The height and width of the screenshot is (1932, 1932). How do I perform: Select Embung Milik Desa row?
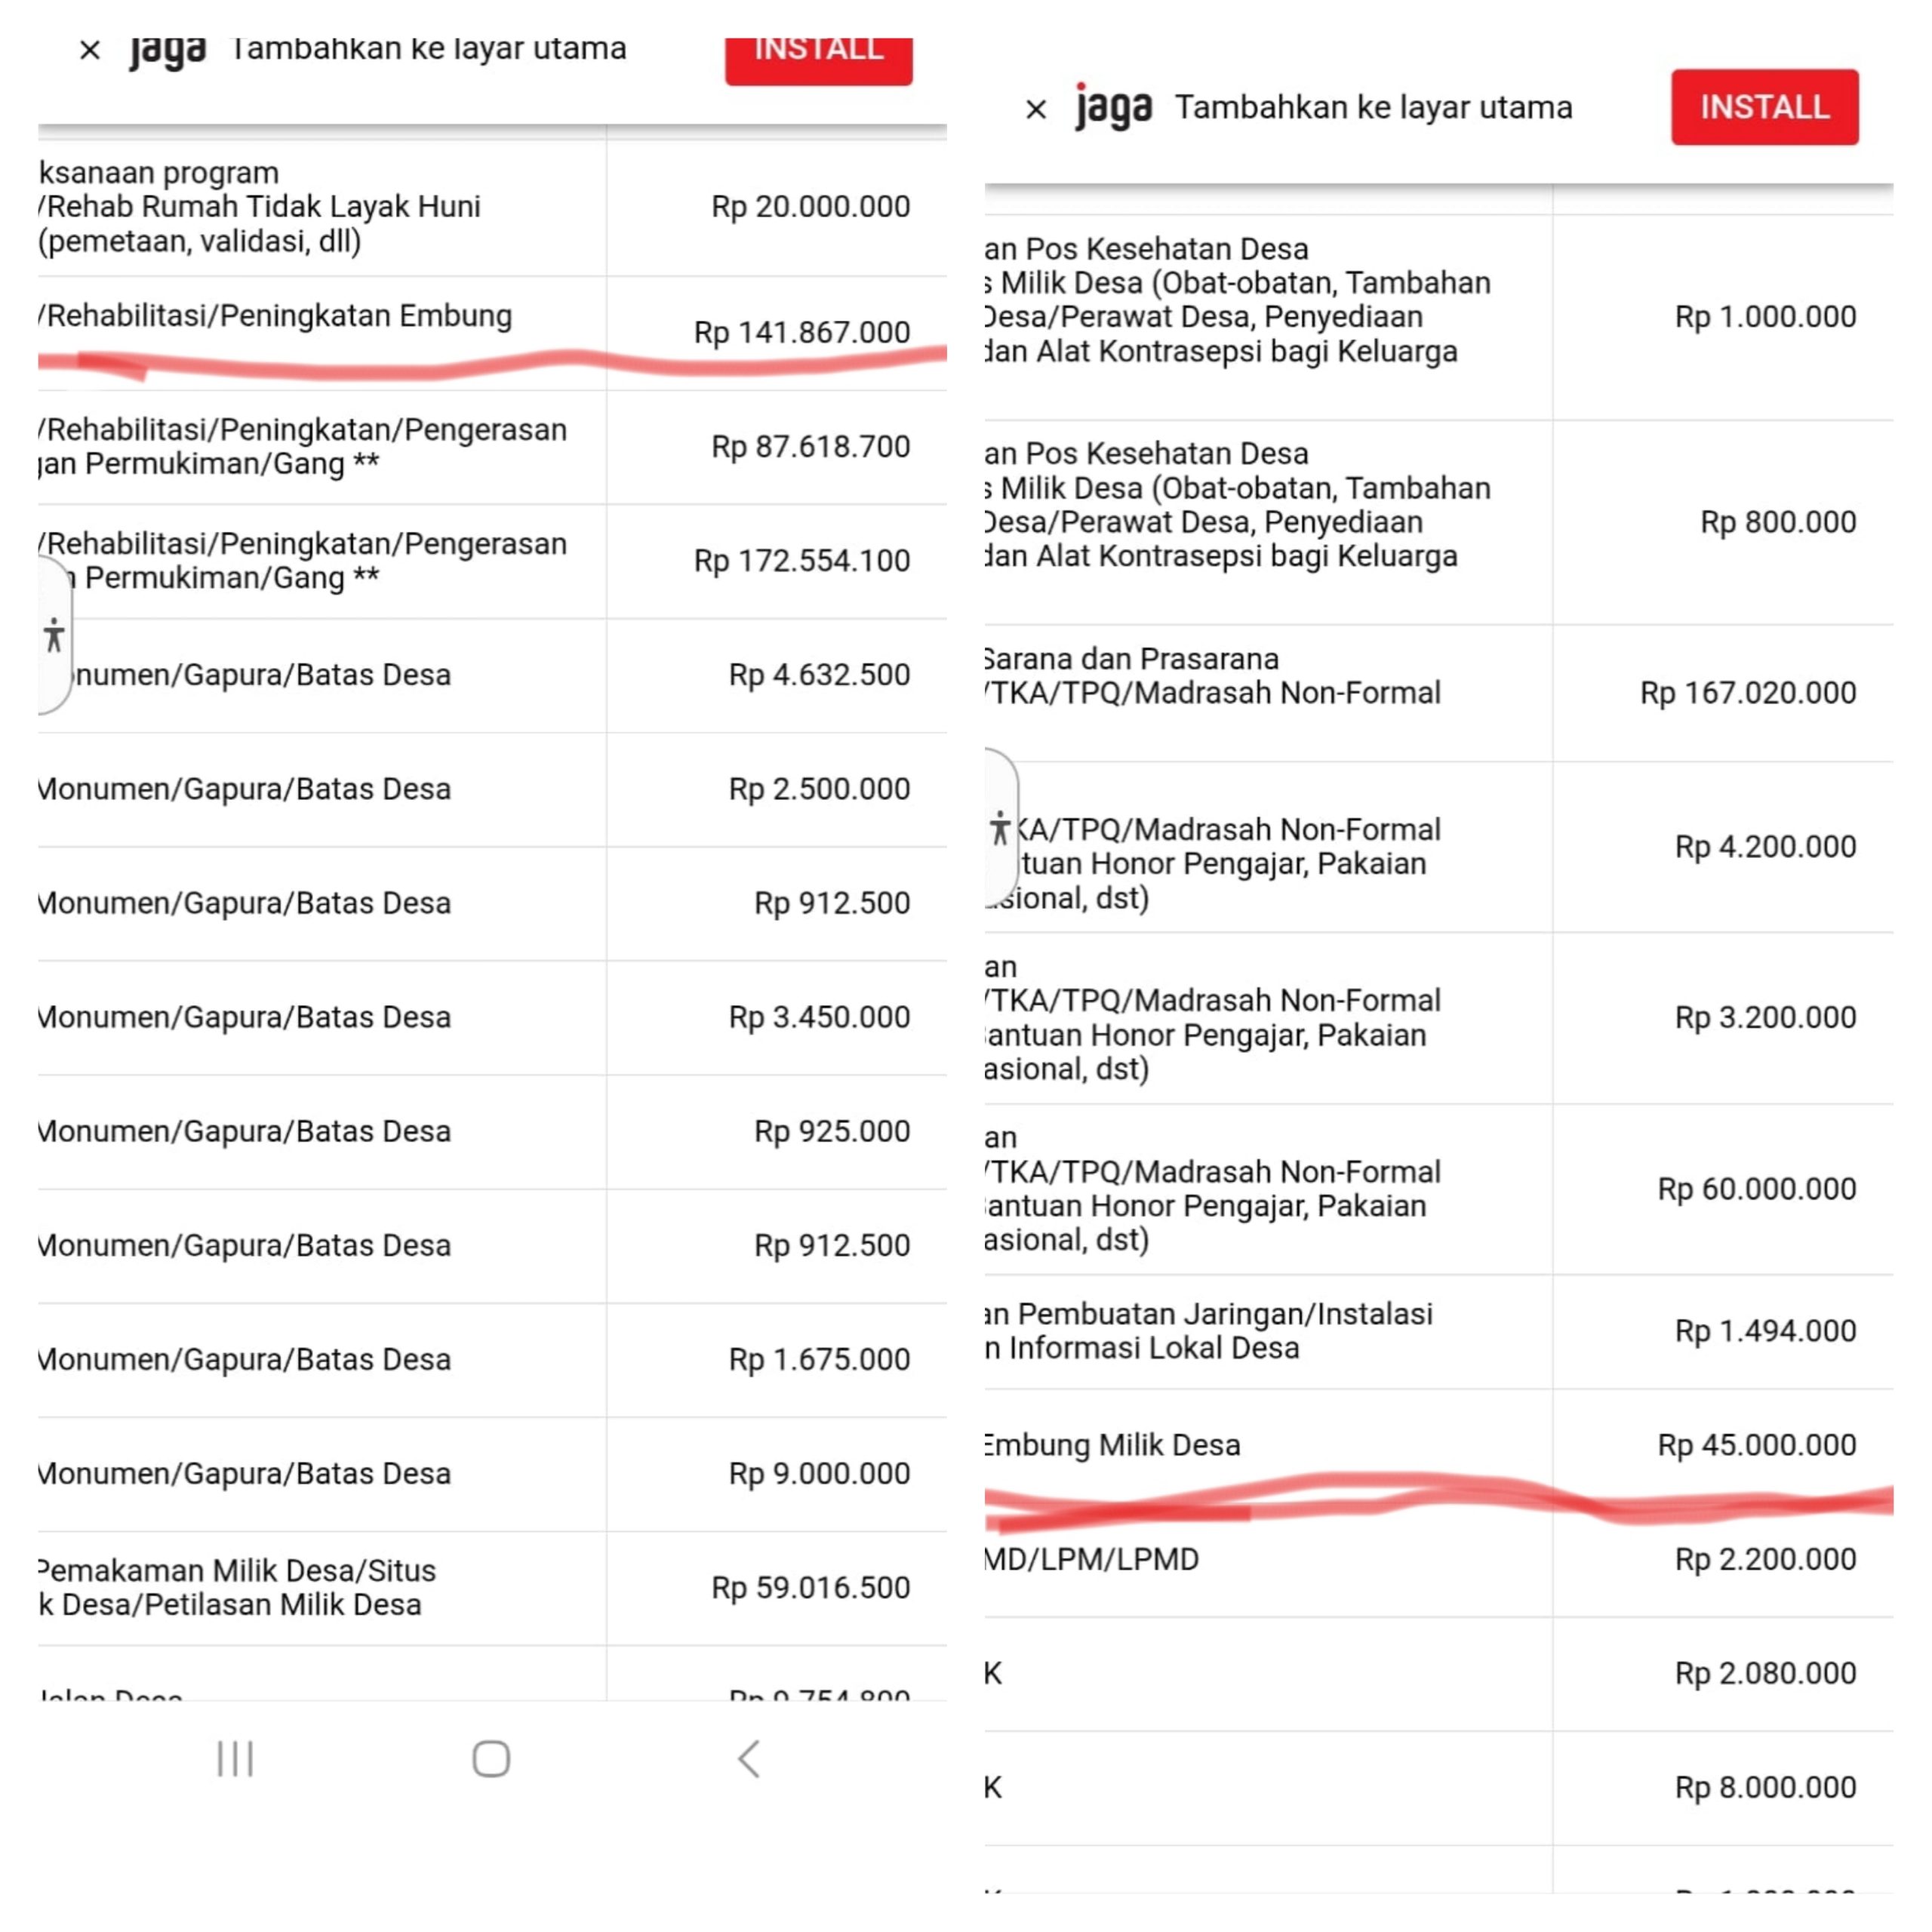[x=1113, y=1445]
